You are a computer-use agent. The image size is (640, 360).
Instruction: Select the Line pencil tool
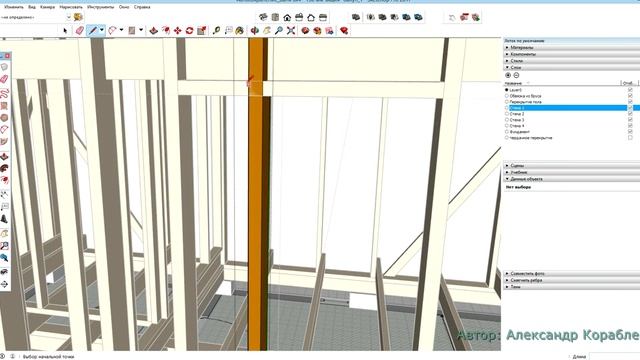click(93, 31)
